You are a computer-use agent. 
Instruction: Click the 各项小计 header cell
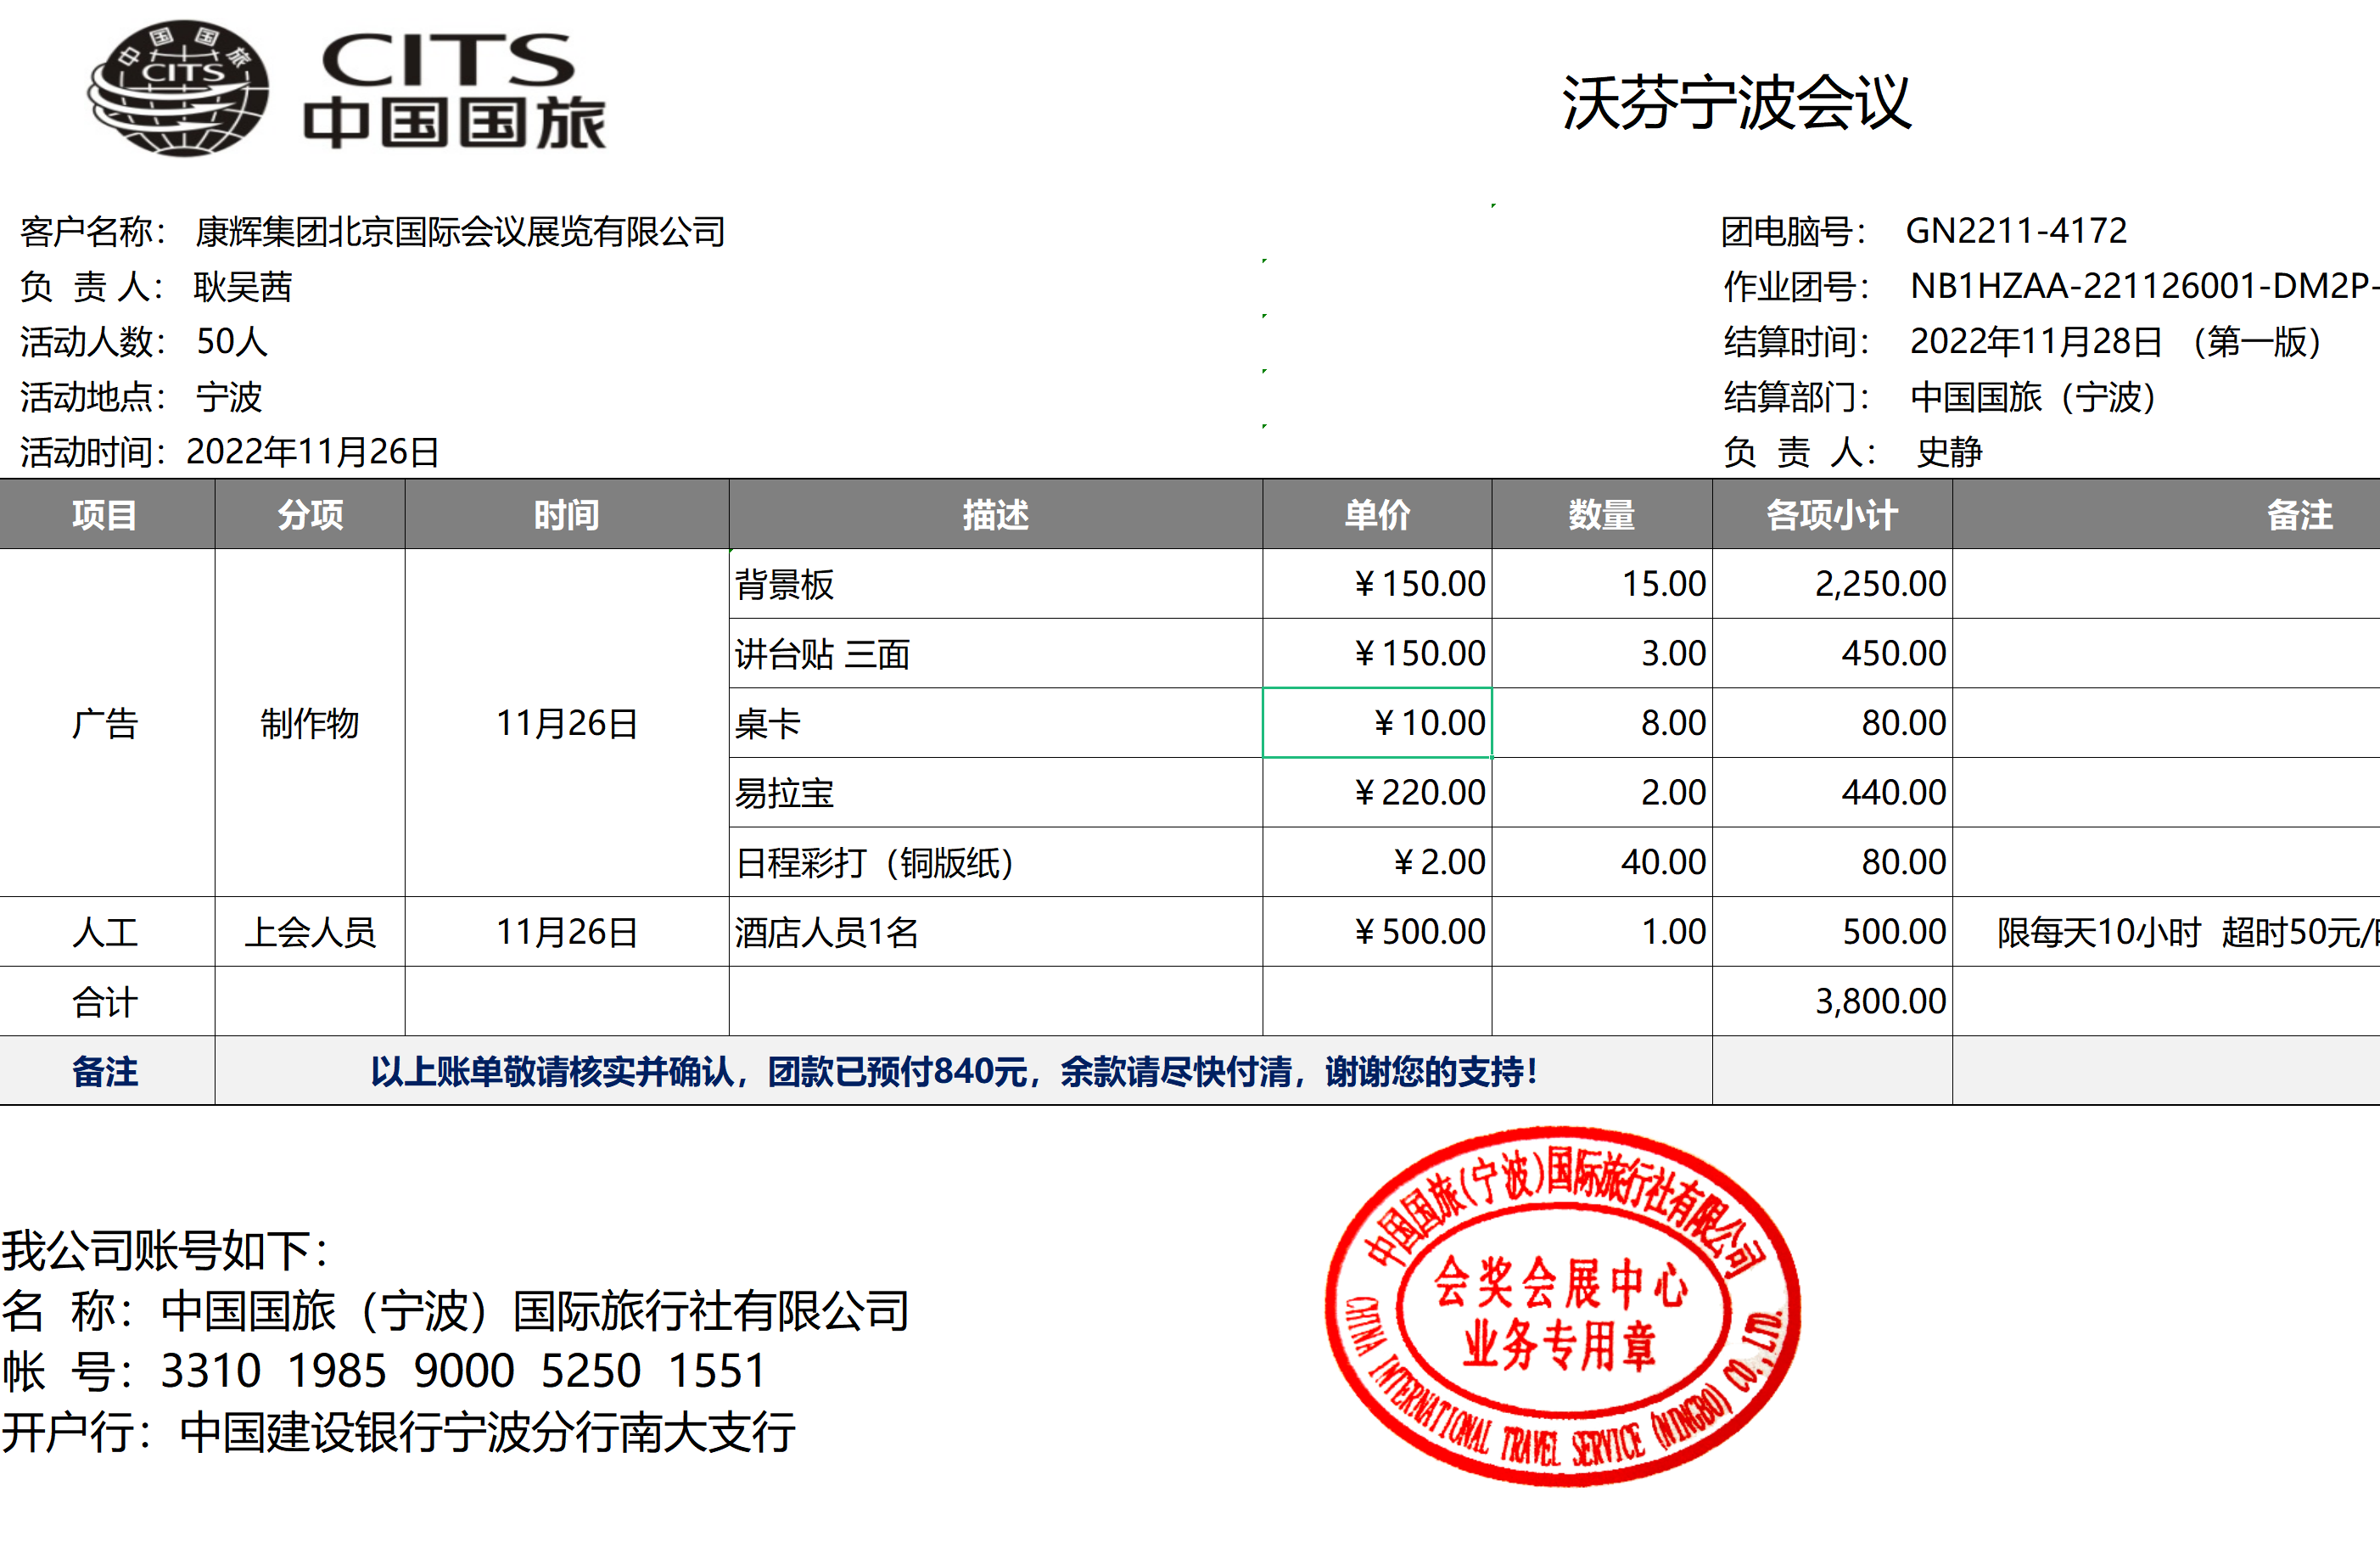click(x=1831, y=515)
